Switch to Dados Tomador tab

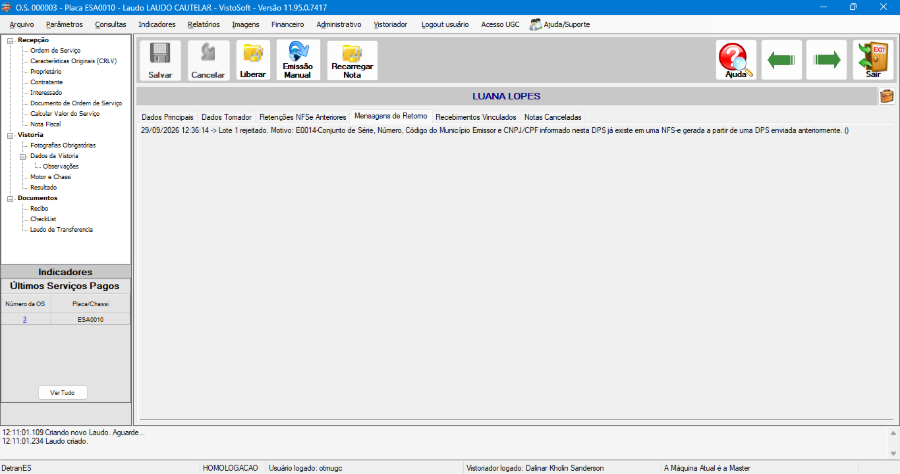(226, 117)
